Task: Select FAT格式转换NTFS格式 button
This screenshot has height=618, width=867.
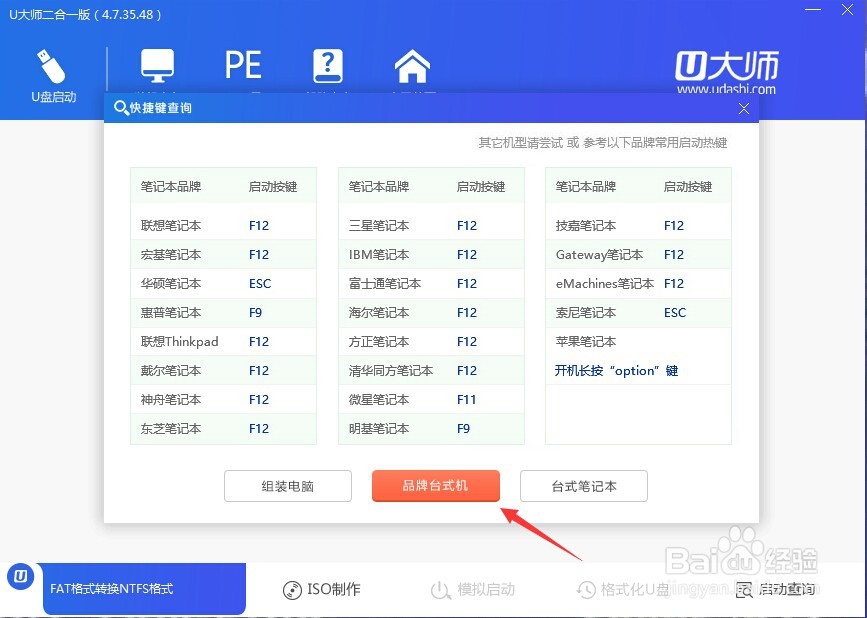Action: [144, 588]
